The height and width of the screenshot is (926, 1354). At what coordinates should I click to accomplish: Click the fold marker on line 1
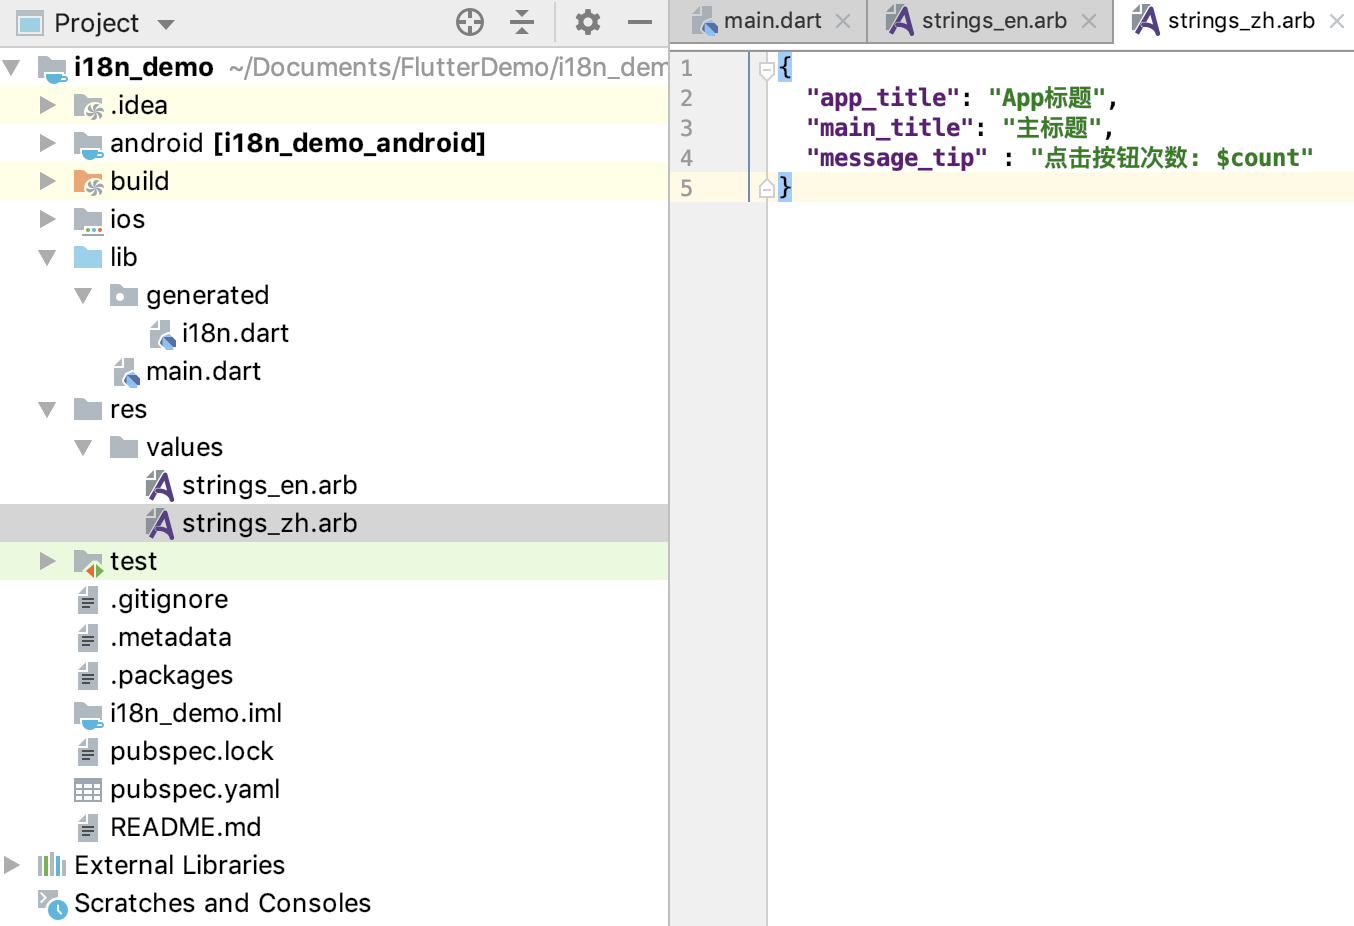(766, 69)
